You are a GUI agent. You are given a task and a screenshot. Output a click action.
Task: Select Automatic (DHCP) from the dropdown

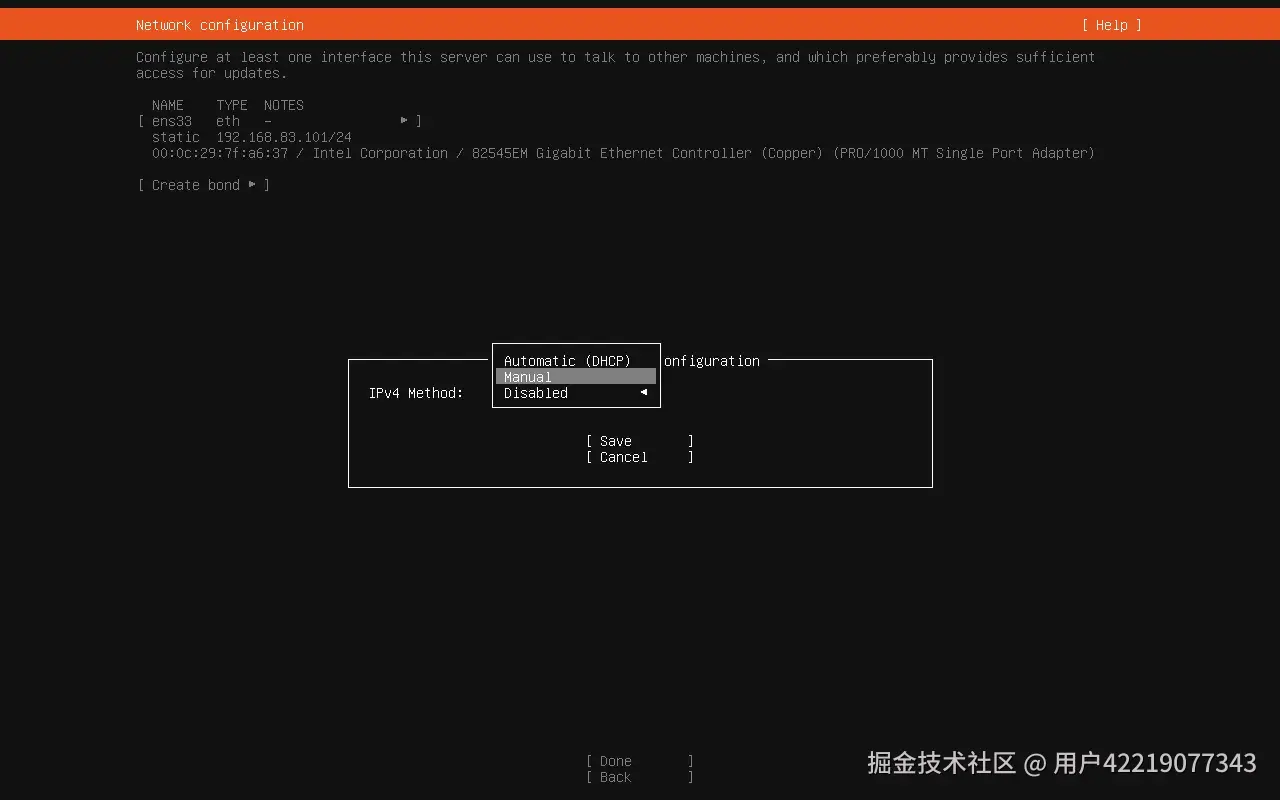coord(567,361)
